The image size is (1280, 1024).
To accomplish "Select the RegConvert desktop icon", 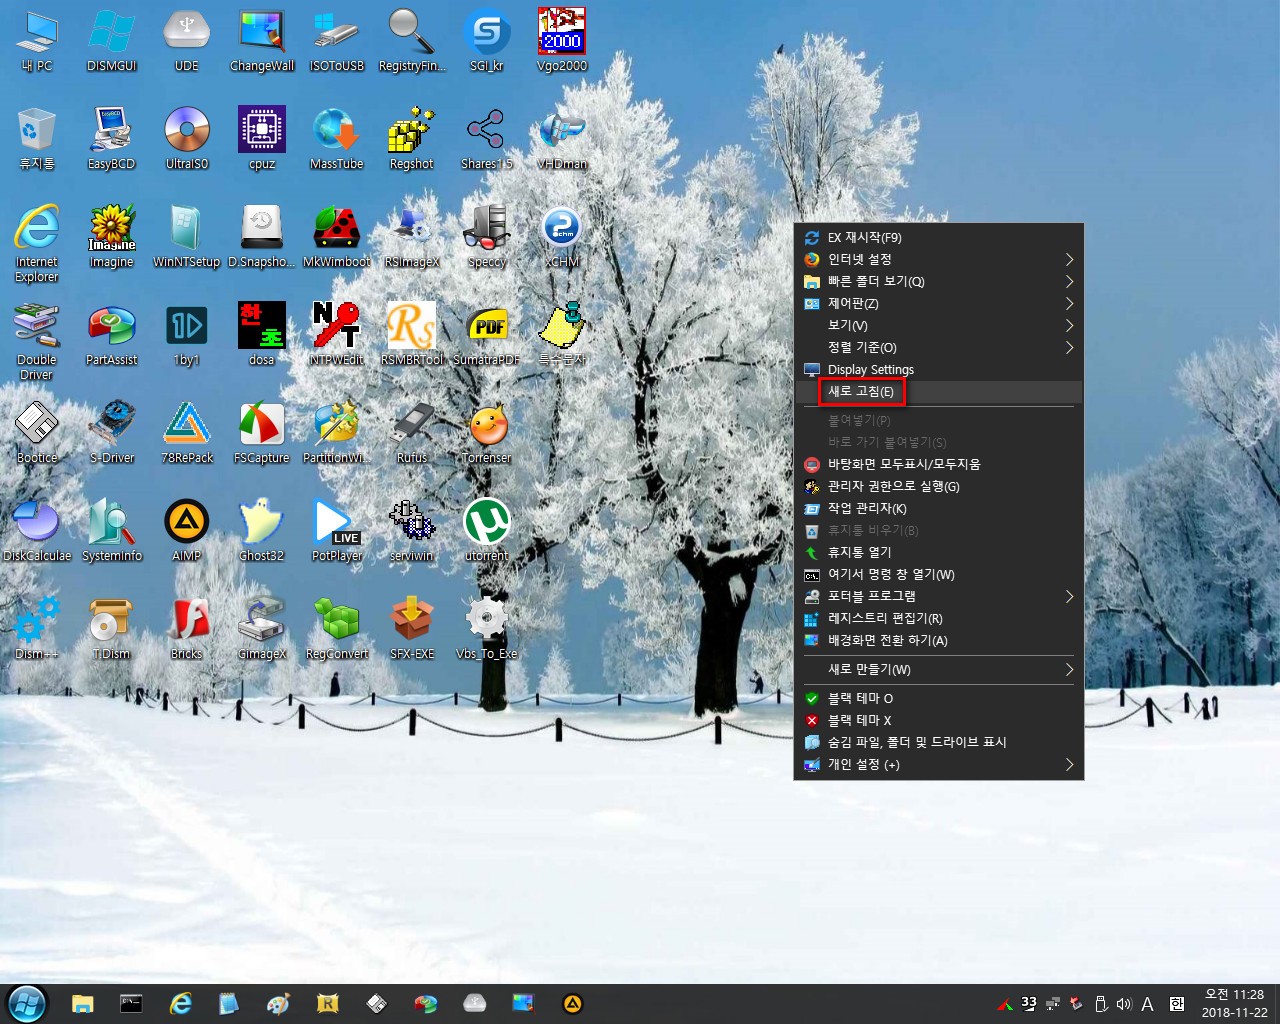I will pyautogui.click(x=337, y=628).
